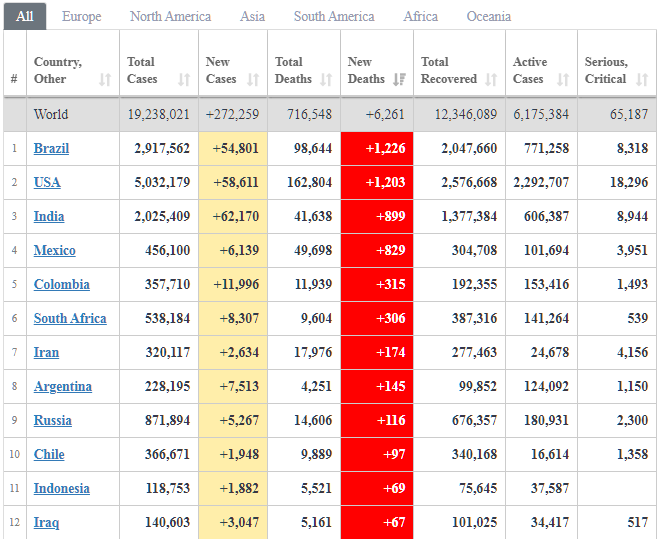This screenshot has height=539, width=657.
Task: Click the New Deaths sort icon
Action: (399, 80)
